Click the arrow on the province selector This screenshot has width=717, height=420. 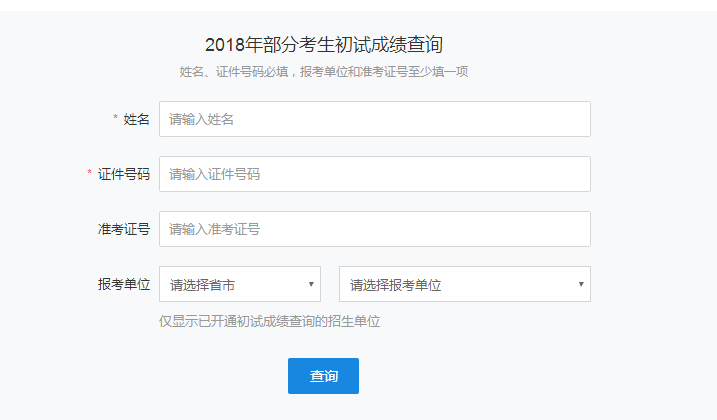coord(311,285)
